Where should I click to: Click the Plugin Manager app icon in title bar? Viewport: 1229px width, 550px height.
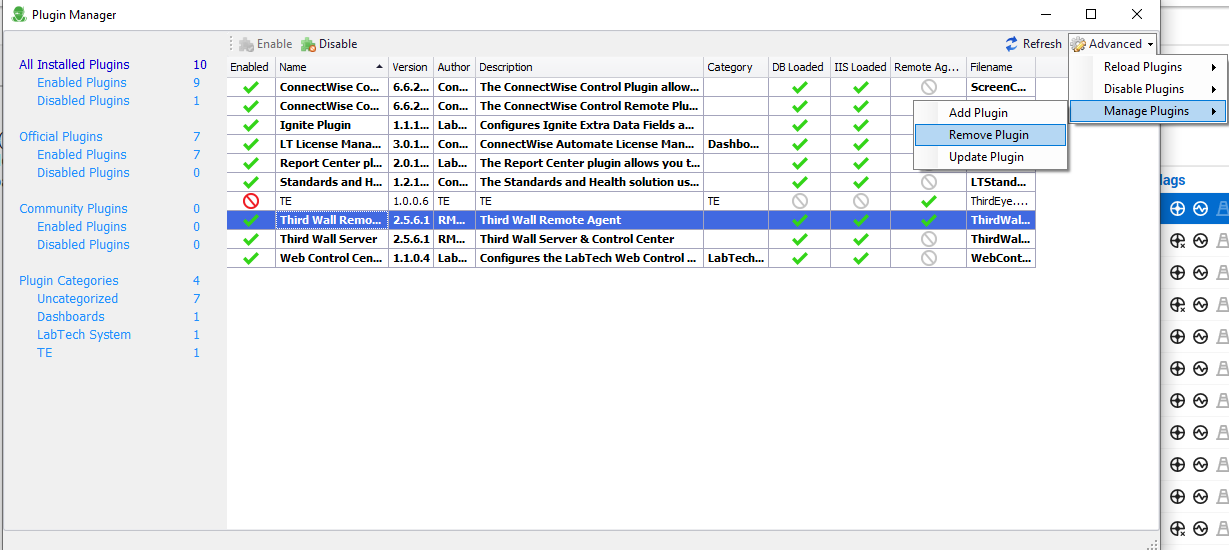tap(18, 15)
